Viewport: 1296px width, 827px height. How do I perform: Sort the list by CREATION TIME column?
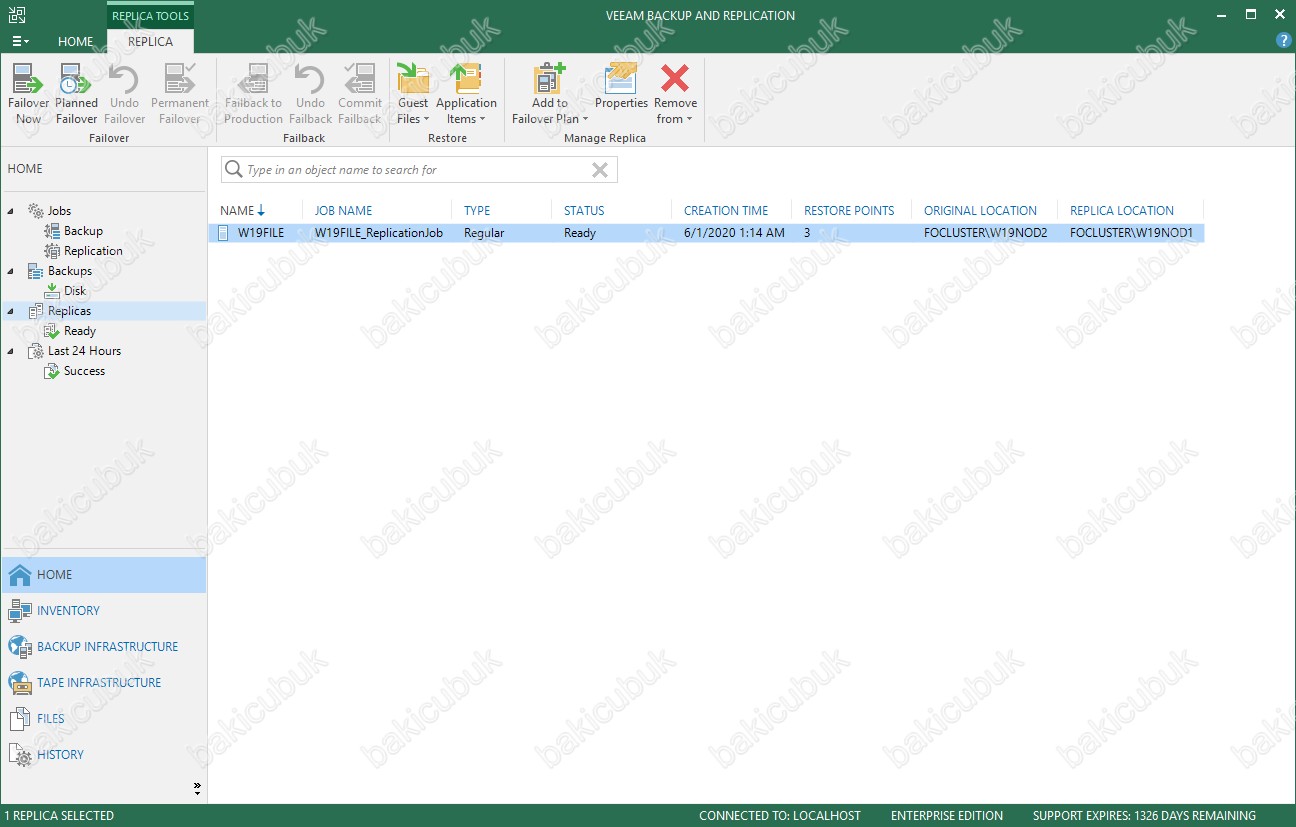[726, 211]
